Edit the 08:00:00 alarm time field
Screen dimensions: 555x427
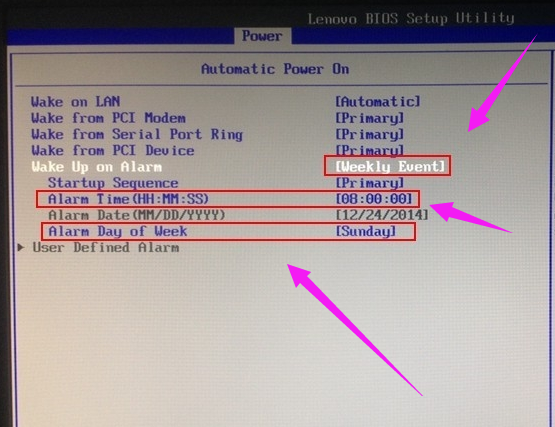[374, 199]
